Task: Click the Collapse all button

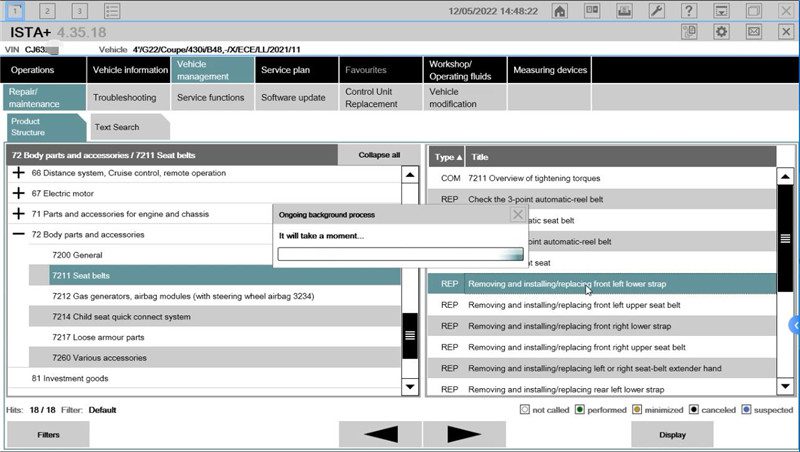Action: tap(379, 155)
